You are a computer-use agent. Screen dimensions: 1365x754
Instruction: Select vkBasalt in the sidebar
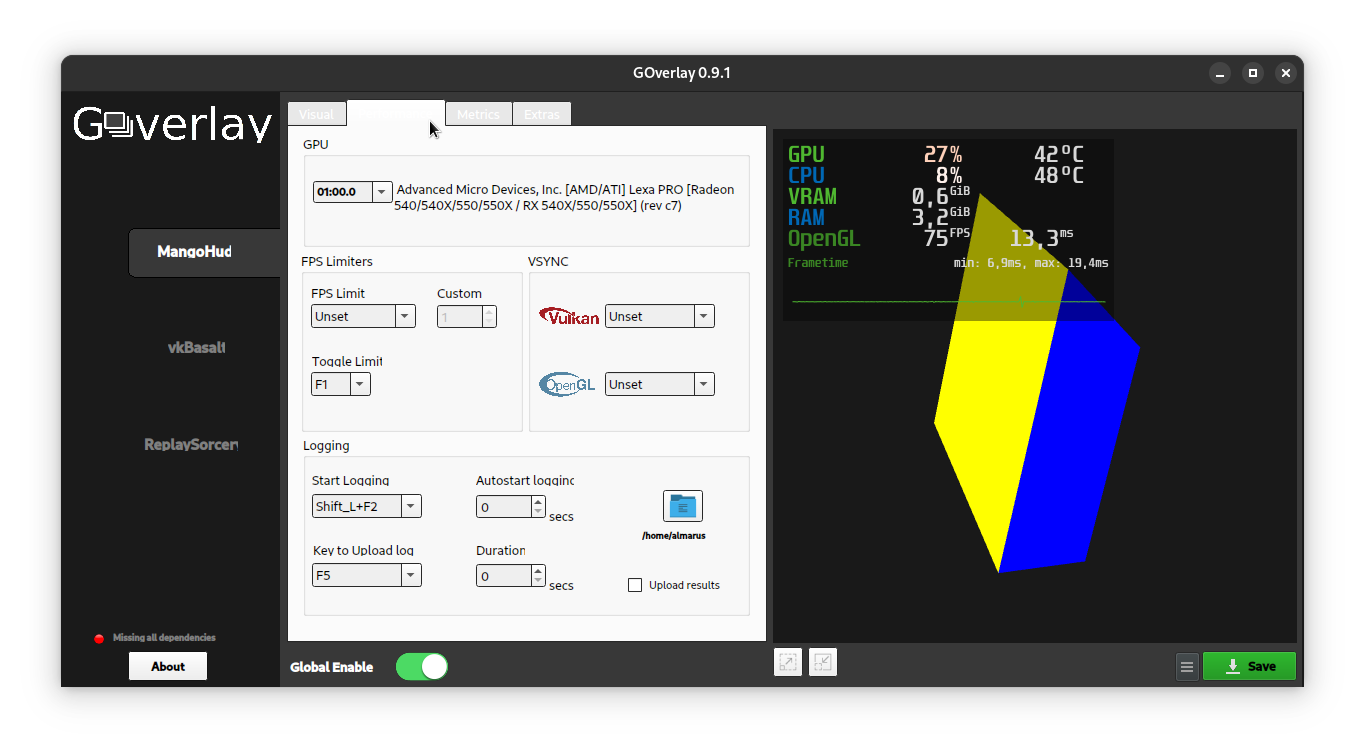[196, 348]
